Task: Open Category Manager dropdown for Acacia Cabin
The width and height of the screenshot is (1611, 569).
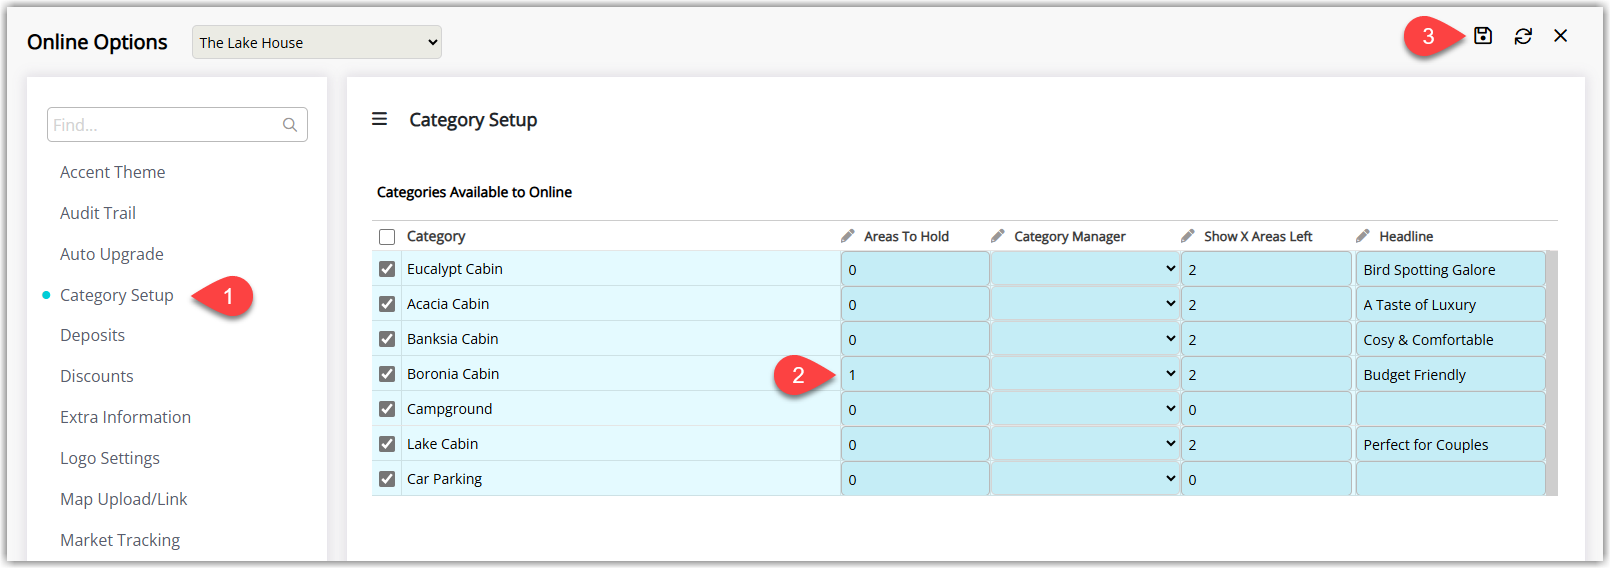Action: coord(1085,304)
